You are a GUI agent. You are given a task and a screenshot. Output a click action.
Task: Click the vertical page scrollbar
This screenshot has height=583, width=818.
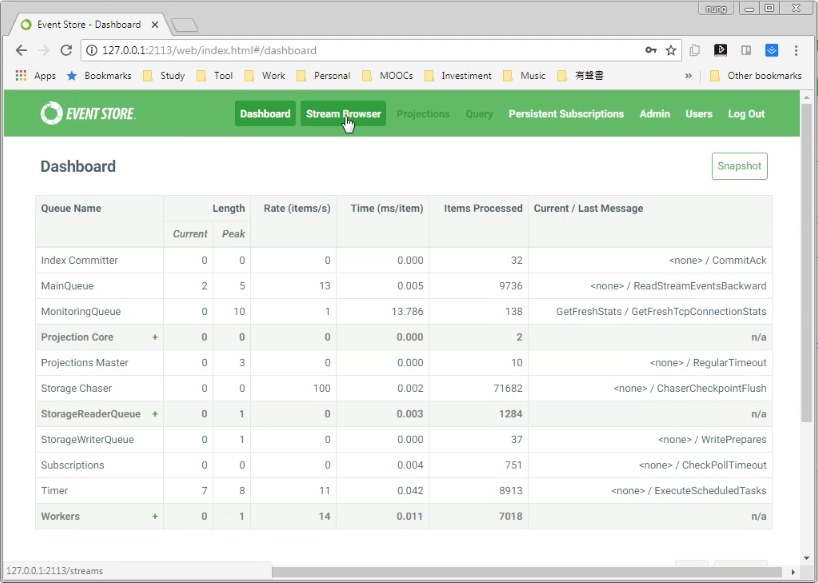[807, 263]
